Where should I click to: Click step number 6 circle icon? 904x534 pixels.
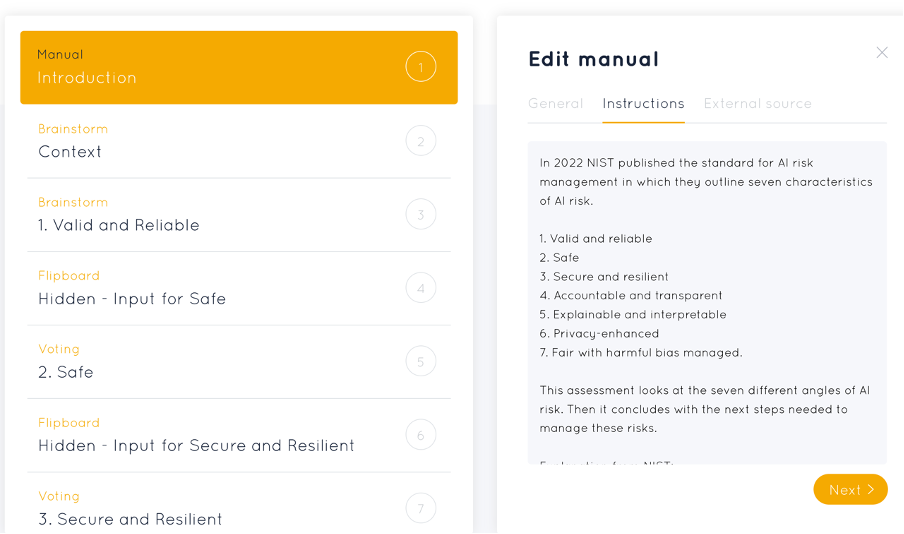(x=421, y=436)
